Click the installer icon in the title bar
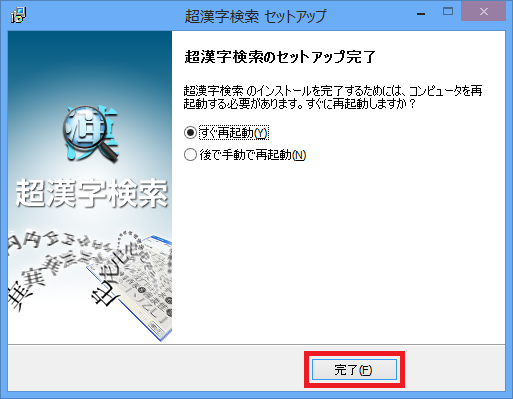Screen dimensions: 513x399 coord(18,15)
